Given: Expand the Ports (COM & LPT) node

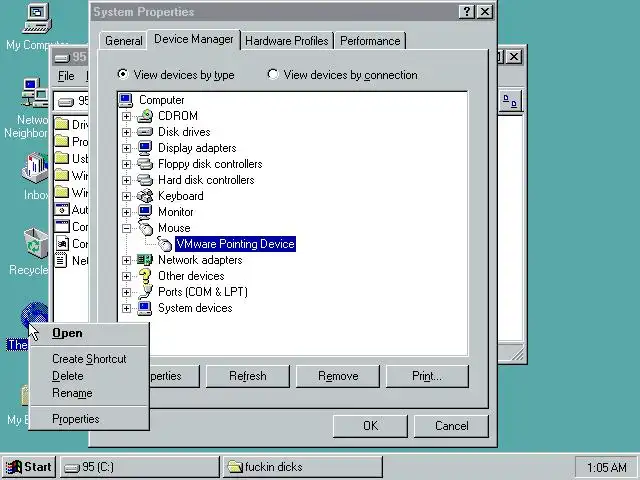Looking at the screenshot, I should pyautogui.click(x=126, y=292).
